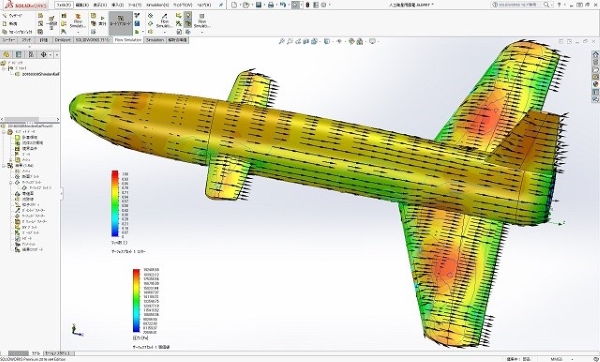Click the Zoom to Fit magnifier icon
The height and width of the screenshot is (362, 600).
(282, 41)
